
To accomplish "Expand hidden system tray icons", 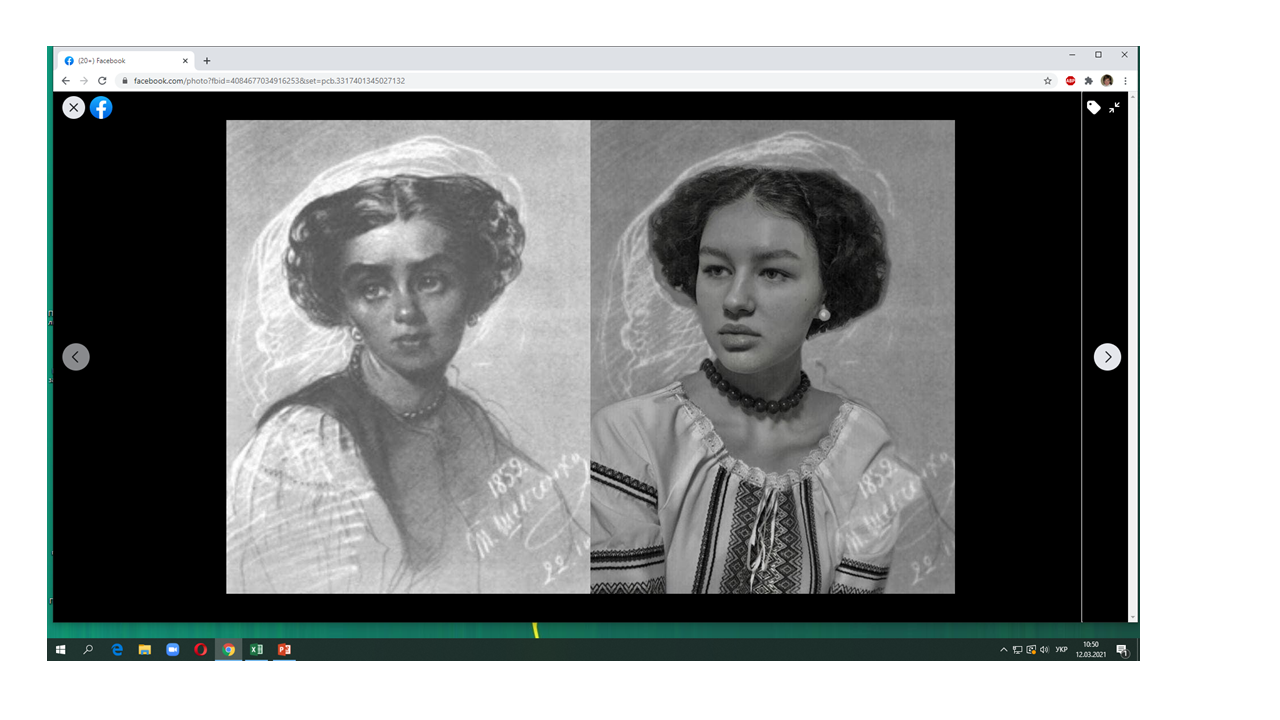I will click(x=1004, y=650).
